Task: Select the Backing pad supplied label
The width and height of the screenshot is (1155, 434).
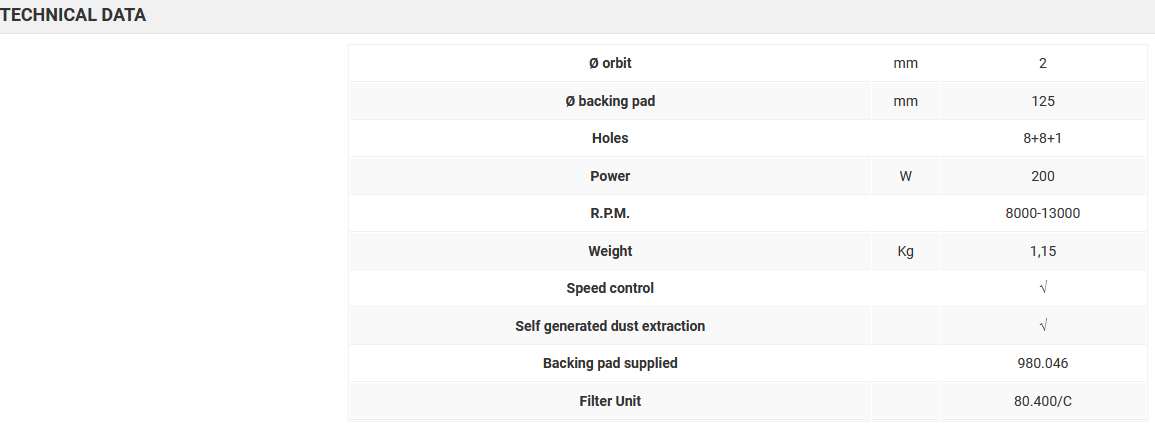Action: [x=610, y=363]
